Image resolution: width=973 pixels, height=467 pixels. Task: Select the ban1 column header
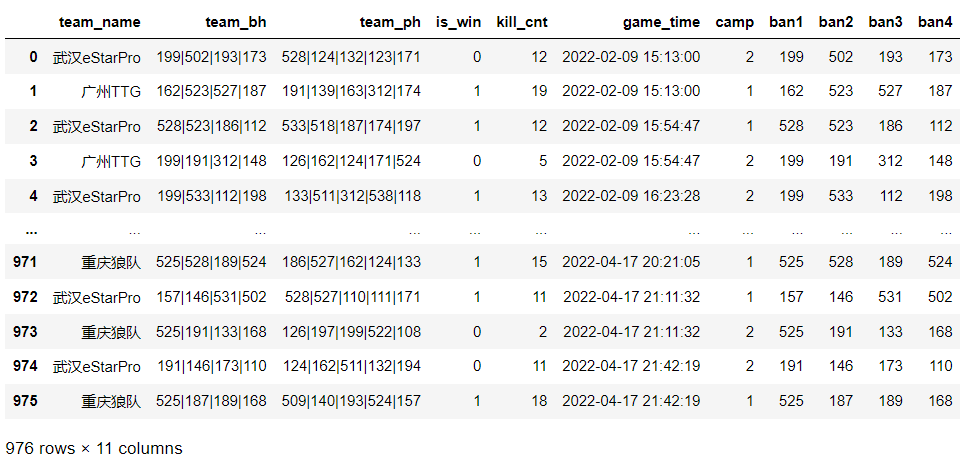tap(787, 21)
